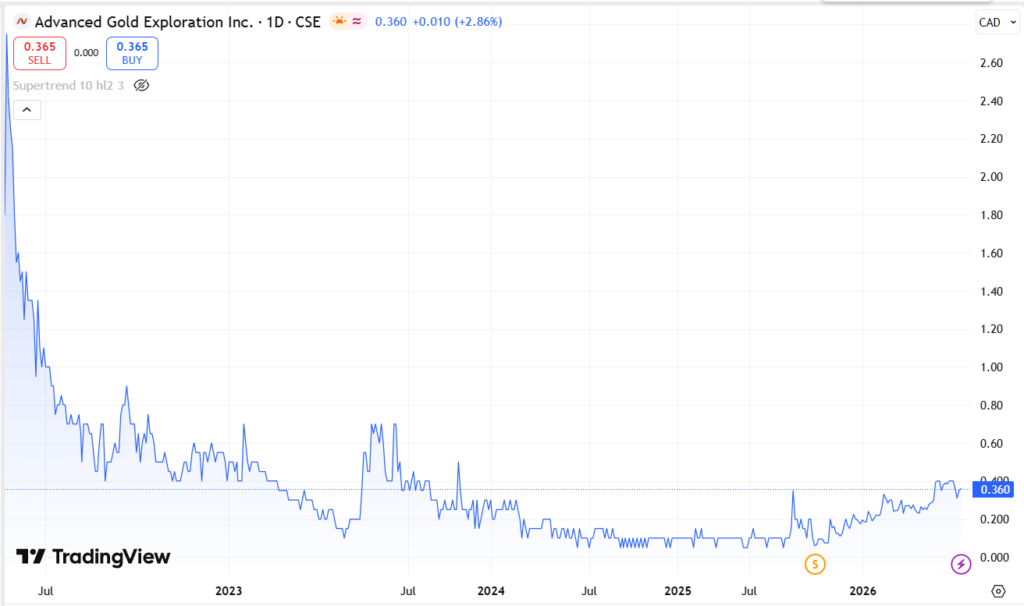
Task: Click the orange market status sun icon
Action: tap(341, 21)
